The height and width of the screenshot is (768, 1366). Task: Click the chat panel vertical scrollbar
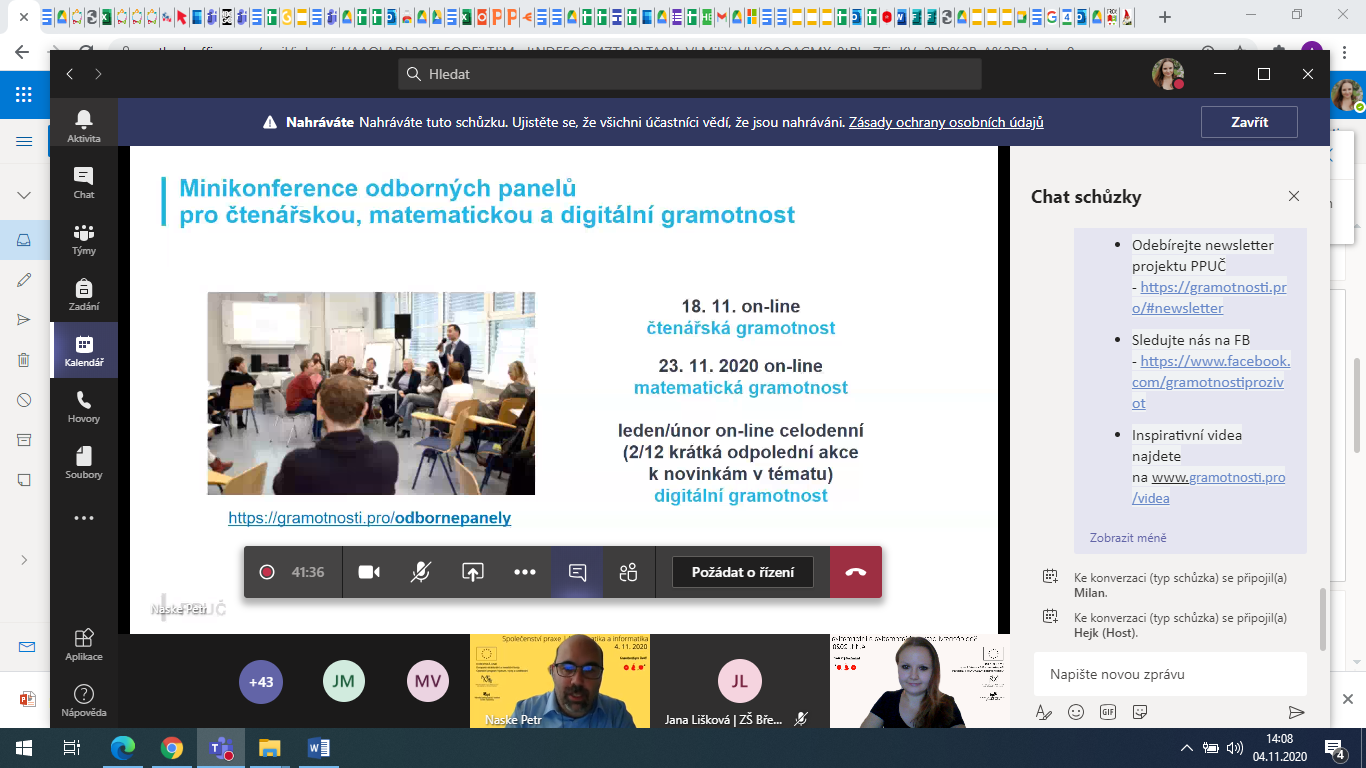click(1322, 618)
